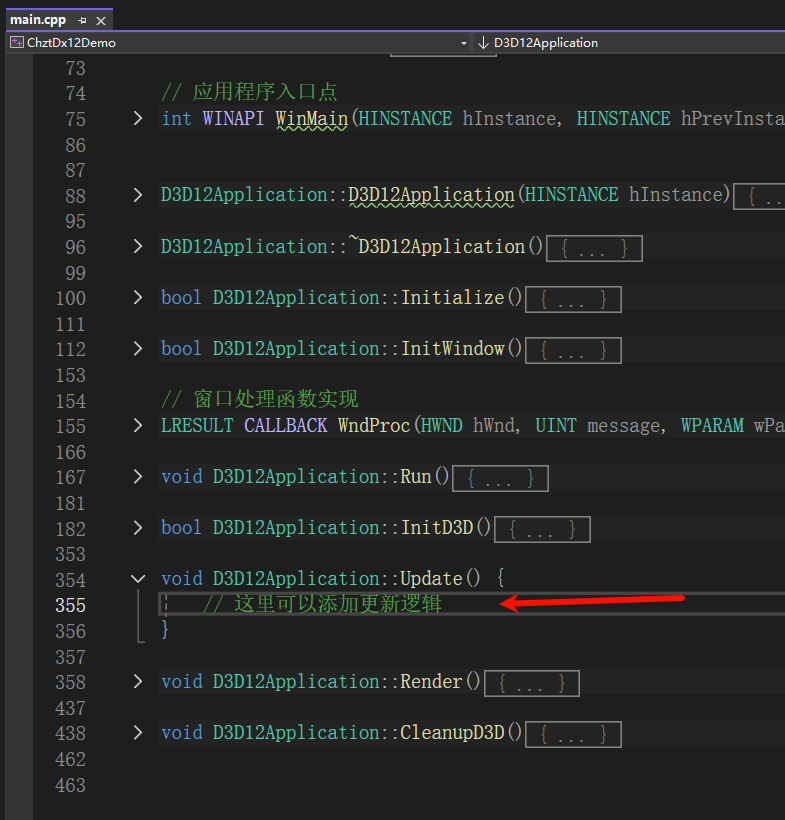Click the collapsed ellipsis box after InitD3D()
This screenshot has width=785, height=820.
point(541,529)
